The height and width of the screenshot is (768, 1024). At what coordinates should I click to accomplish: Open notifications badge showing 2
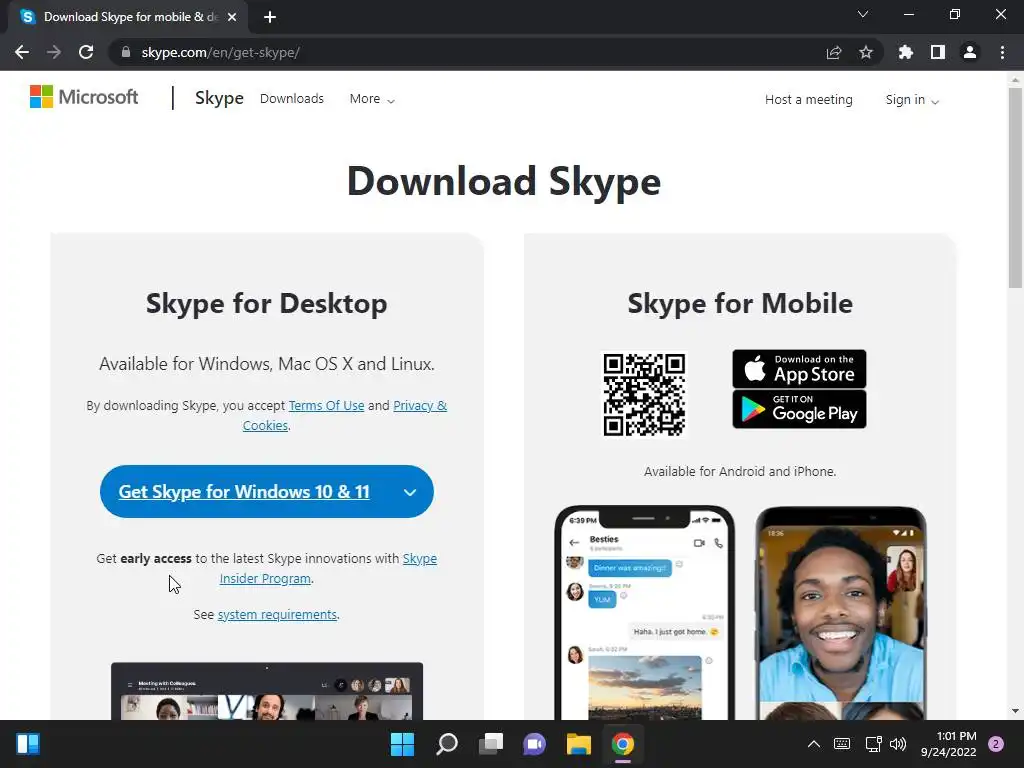(996, 744)
